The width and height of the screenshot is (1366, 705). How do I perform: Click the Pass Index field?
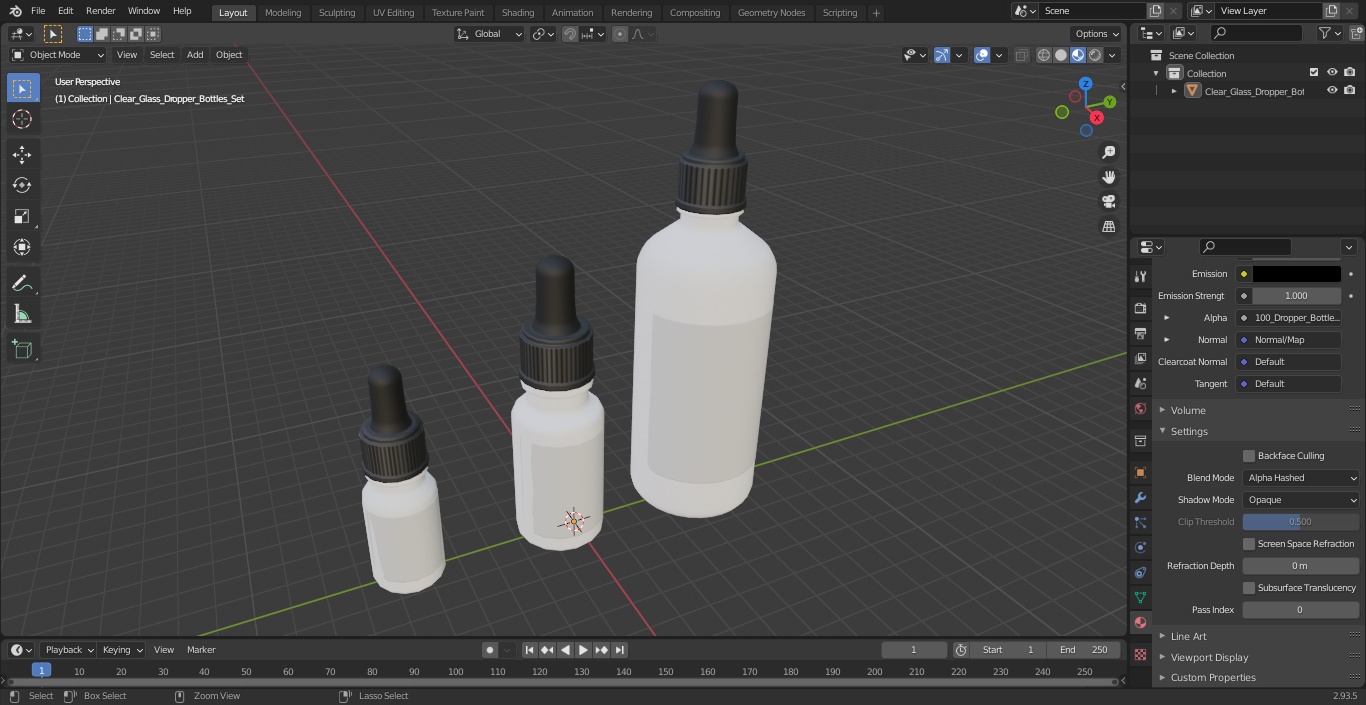point(1301,610)
